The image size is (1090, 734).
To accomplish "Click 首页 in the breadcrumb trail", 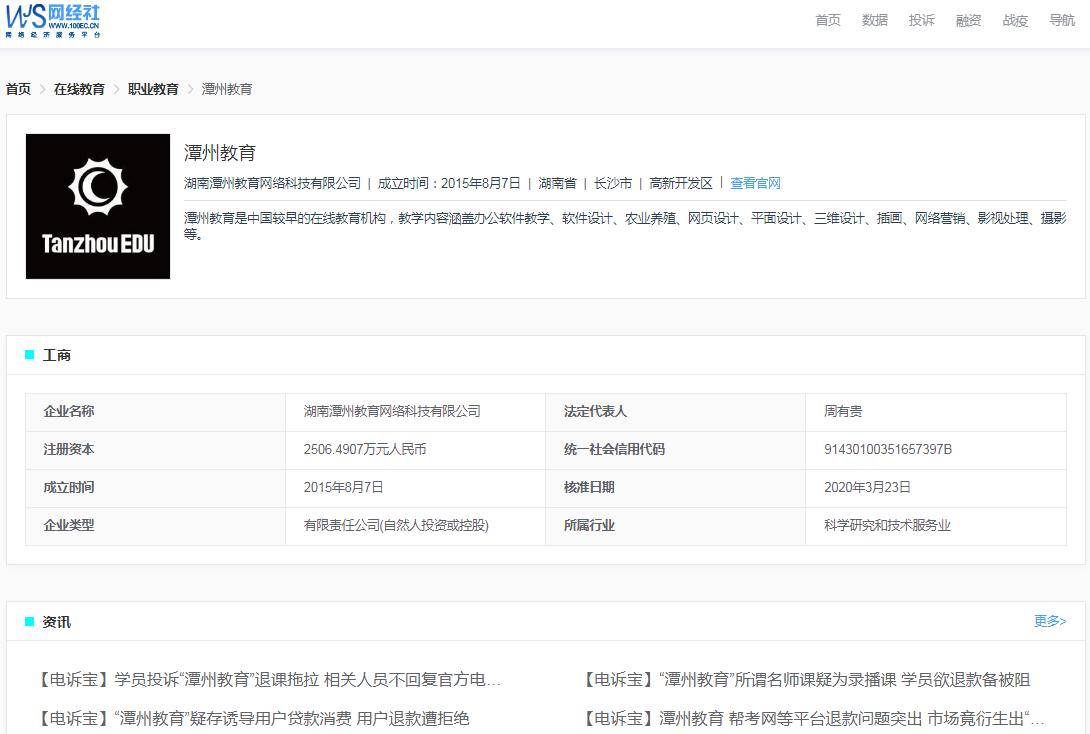I will coord(16,88).
